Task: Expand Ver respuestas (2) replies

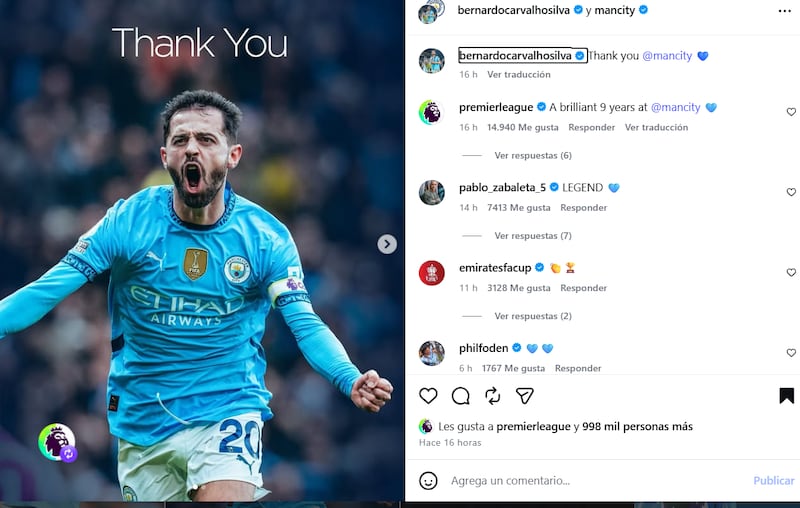Action: click(x=533, y=316)
